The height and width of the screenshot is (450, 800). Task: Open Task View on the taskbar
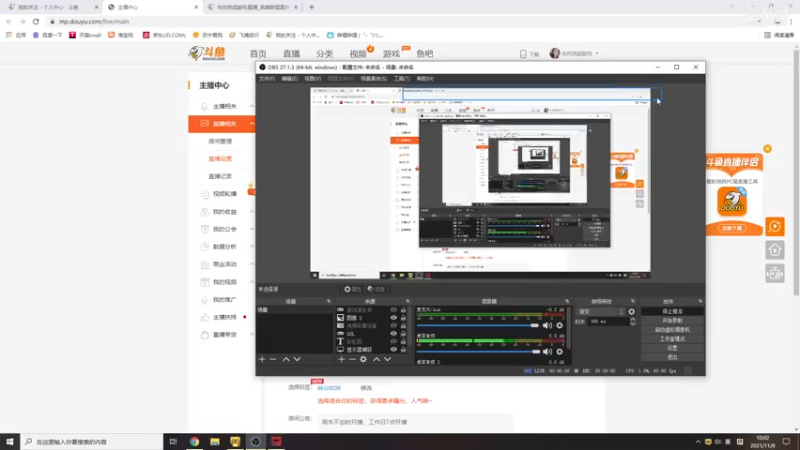click(173, 442)
